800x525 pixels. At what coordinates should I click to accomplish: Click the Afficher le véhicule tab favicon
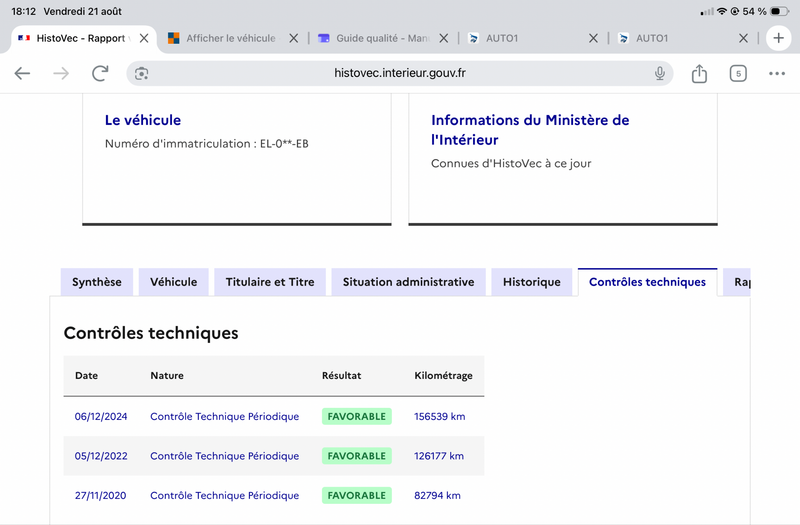174,38
